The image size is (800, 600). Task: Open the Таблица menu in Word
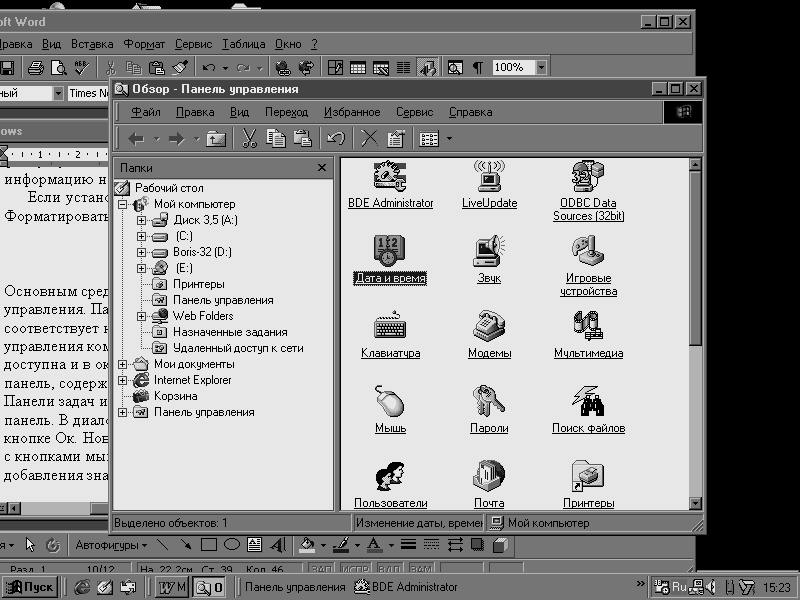pyautogui.click(x=243, y=44)
